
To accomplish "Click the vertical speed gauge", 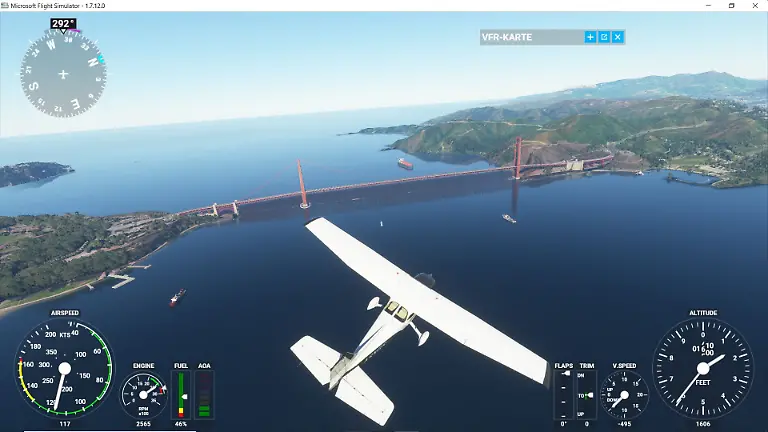I will [625, 395].
